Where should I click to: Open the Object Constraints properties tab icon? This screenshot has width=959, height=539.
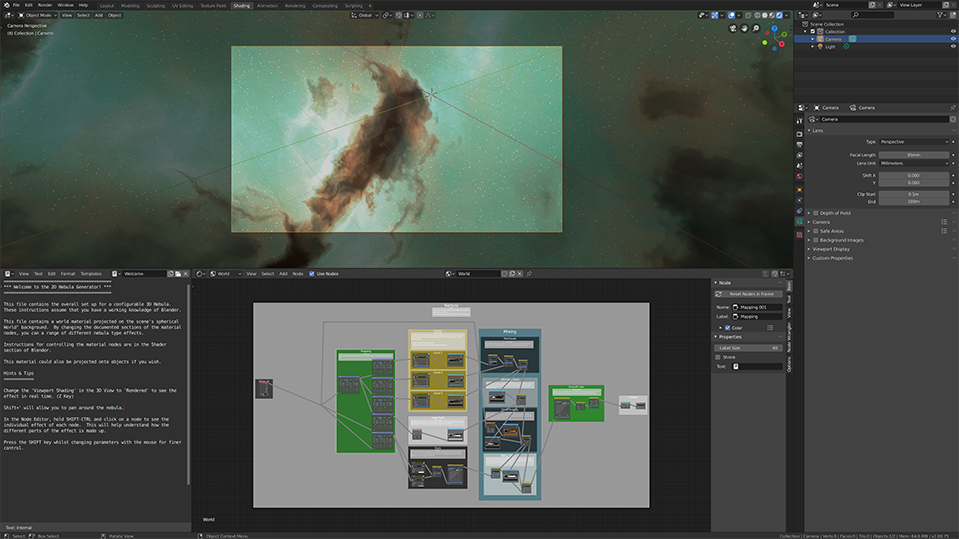[x=799, y=211]
